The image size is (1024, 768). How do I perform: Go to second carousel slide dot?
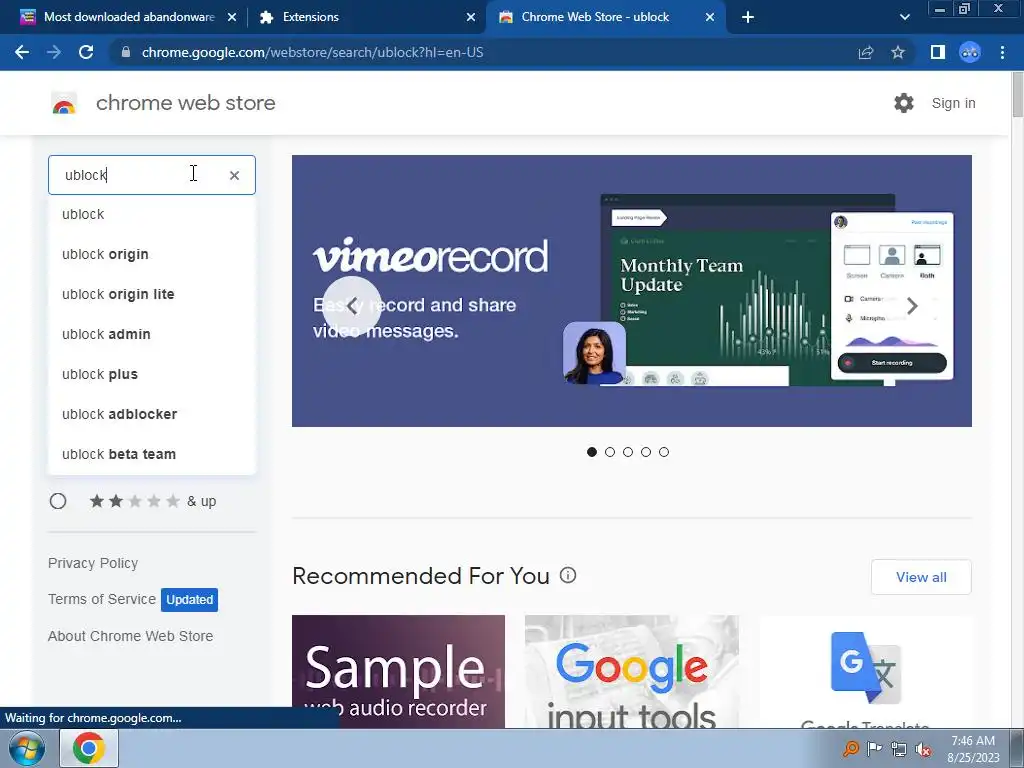coord(610,452)
